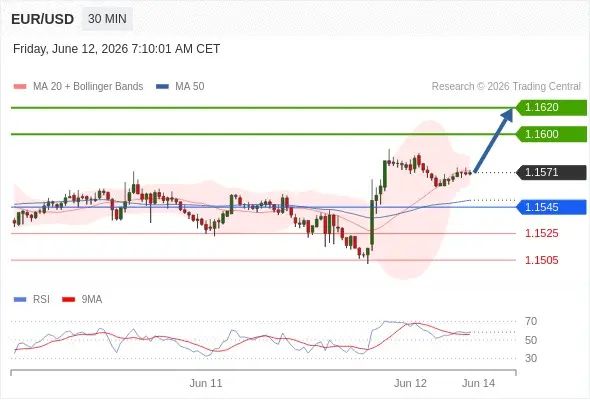Click the EUR/USD symbol title
The height and width of the screenshot is (400, 590).
point(43,19)
